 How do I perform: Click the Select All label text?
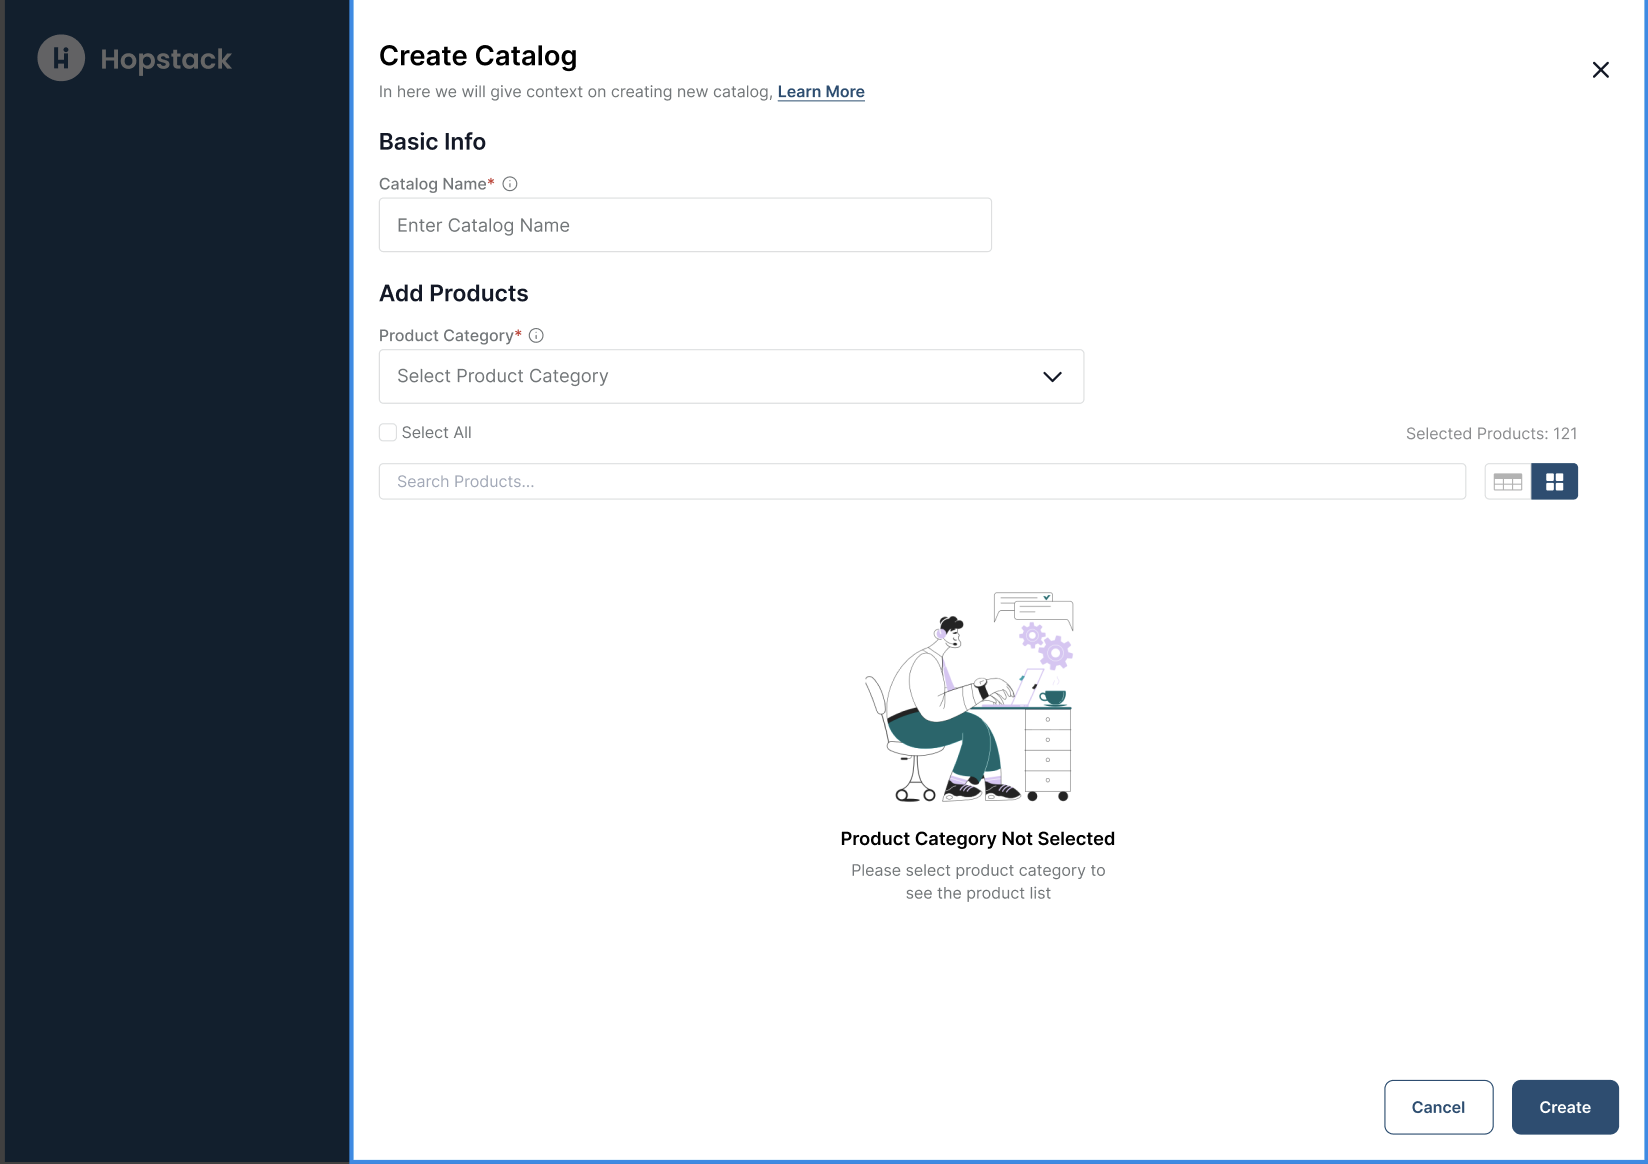436,433
